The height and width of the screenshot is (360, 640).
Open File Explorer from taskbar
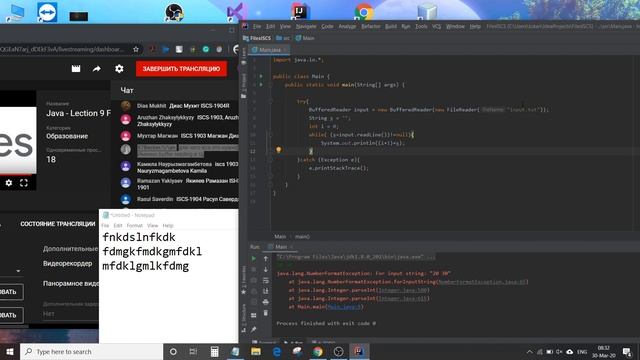click(x=256, y=351)
